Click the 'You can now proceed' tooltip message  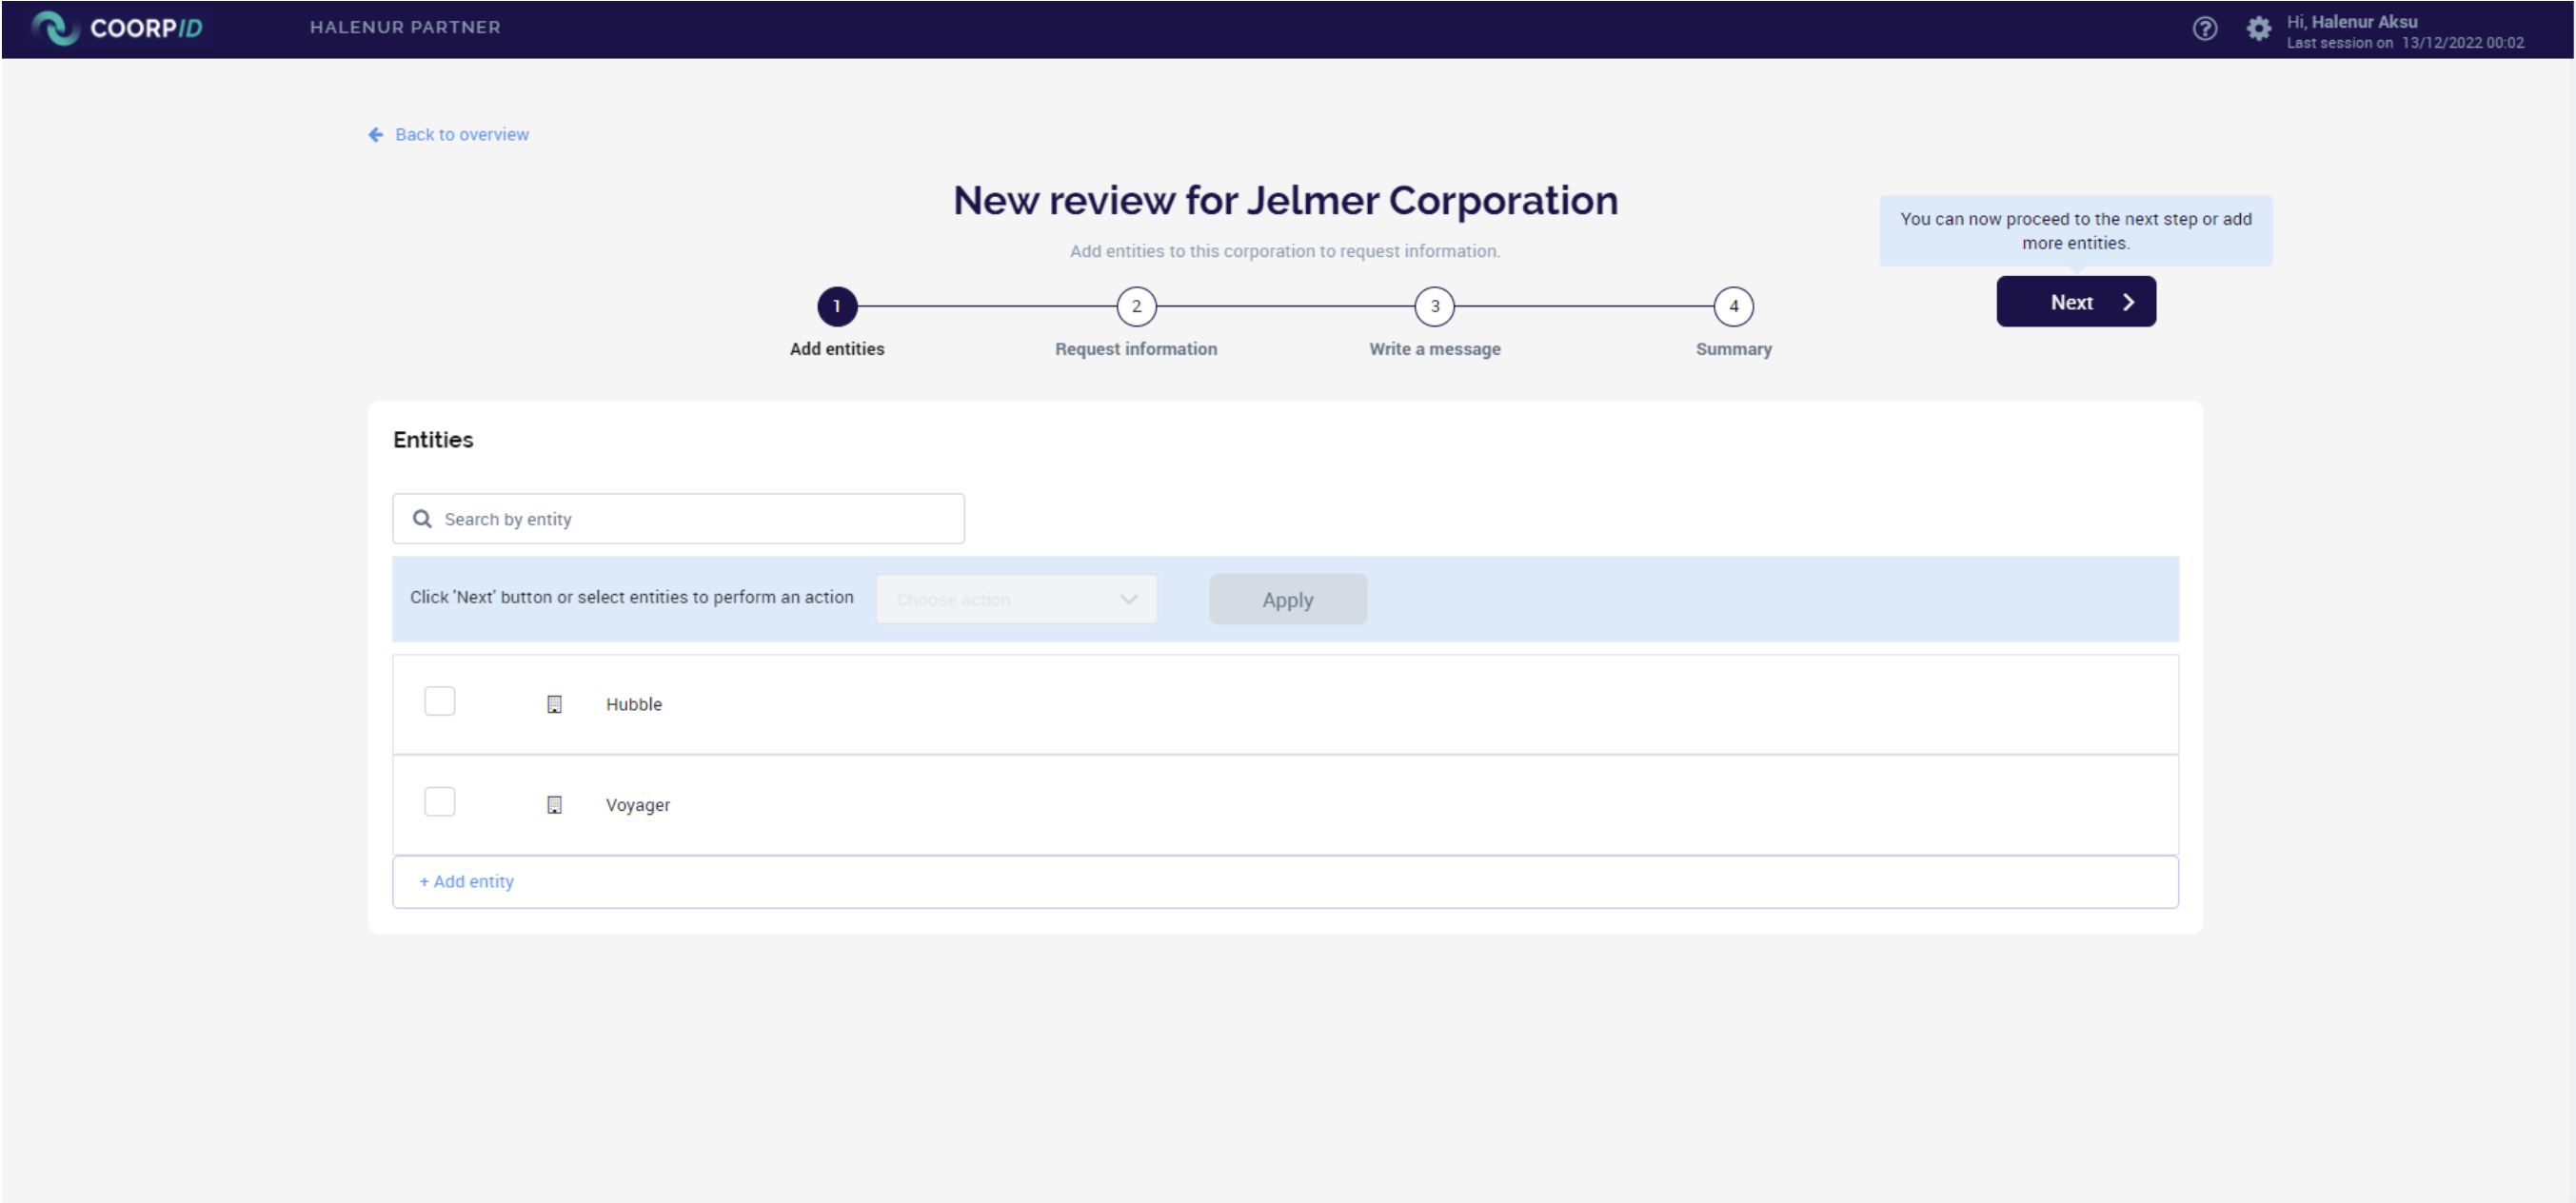[x=2076, y=231]
